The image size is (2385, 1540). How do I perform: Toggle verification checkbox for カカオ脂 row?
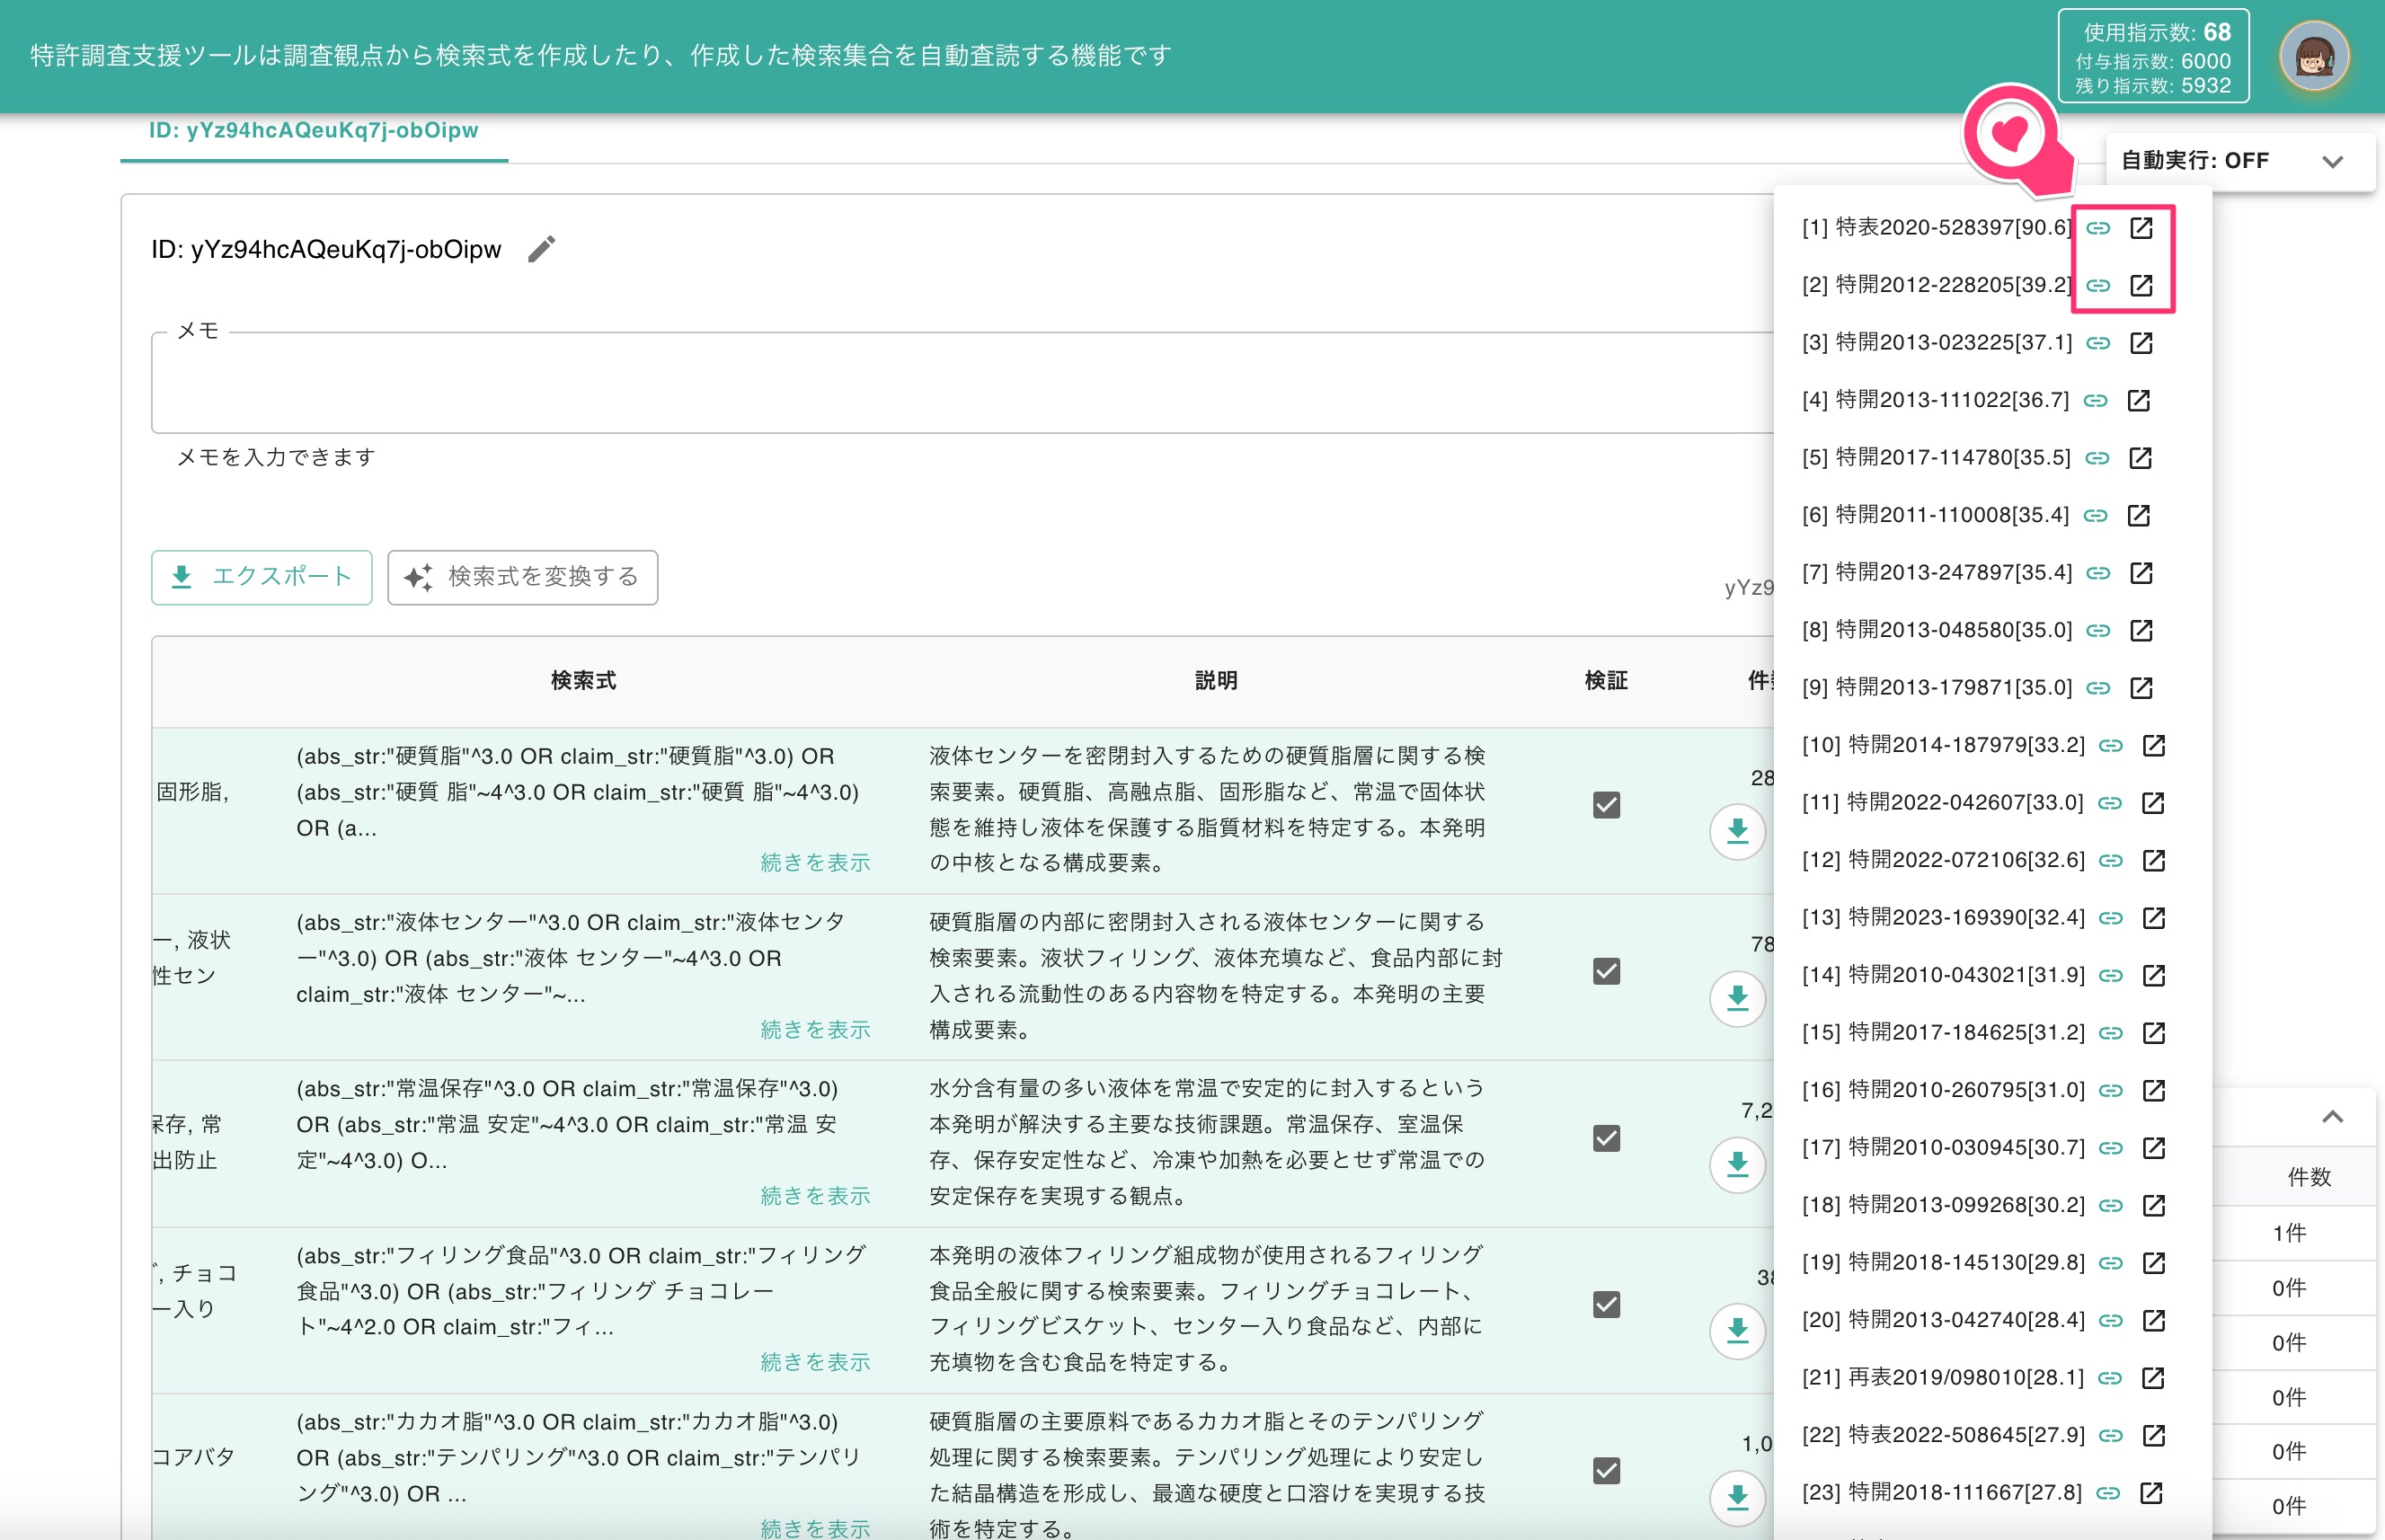(1606, 1471)
